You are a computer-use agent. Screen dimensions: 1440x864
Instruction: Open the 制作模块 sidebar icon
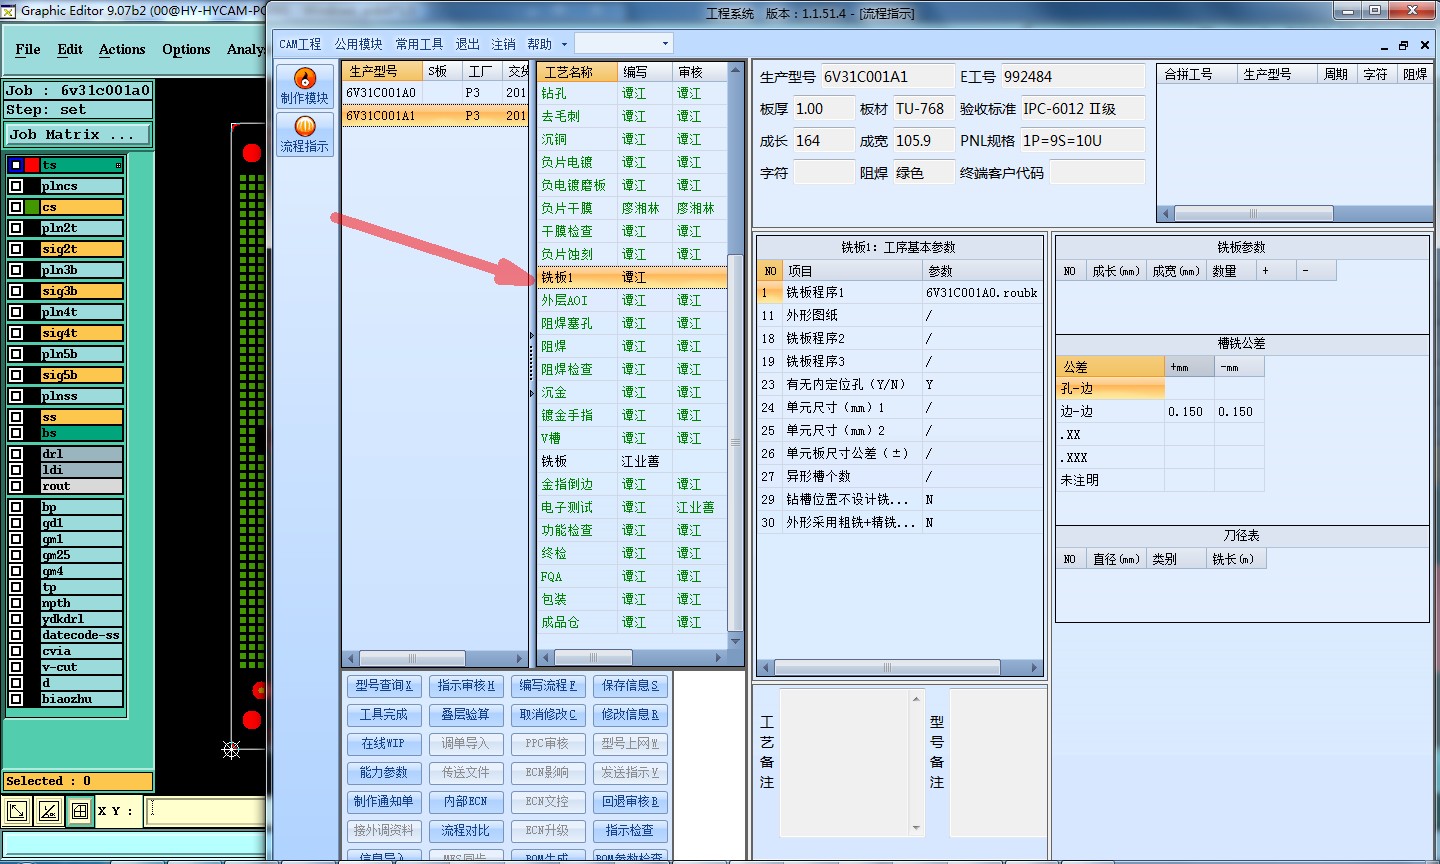coord(304,85)
